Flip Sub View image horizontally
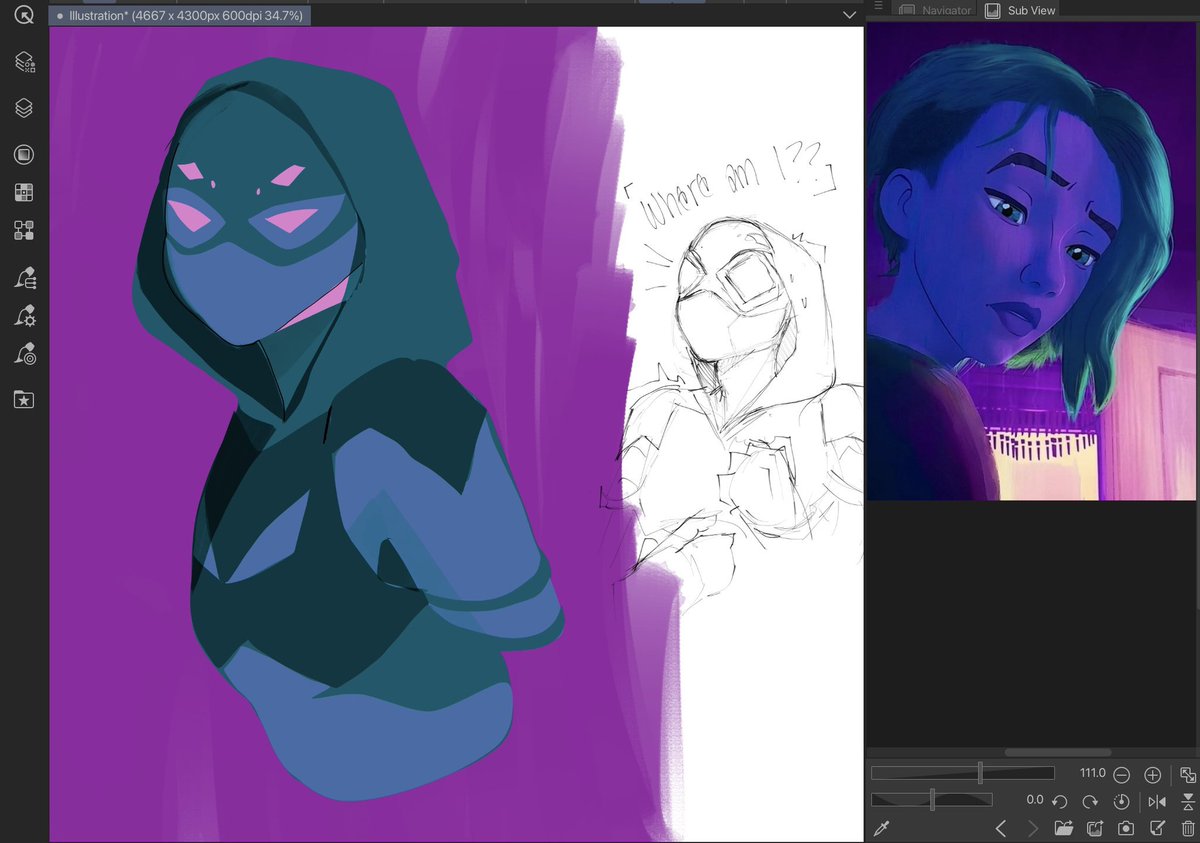Viewport: 1200px width, 843px height. (x=1157, y=802)
